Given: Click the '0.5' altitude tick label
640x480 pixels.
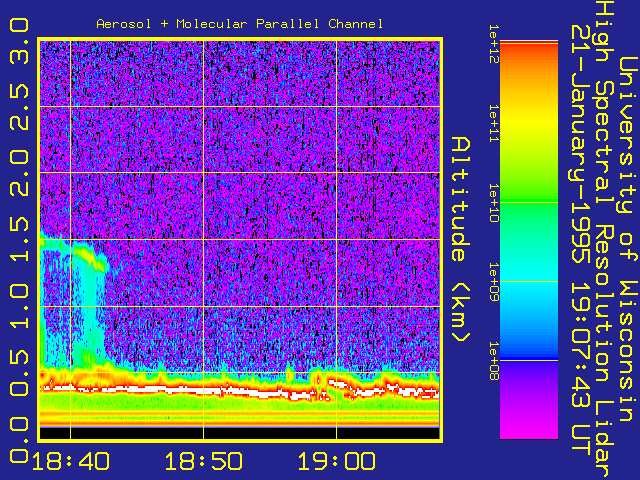Looking at the screenshot, I should coord(19,372).
